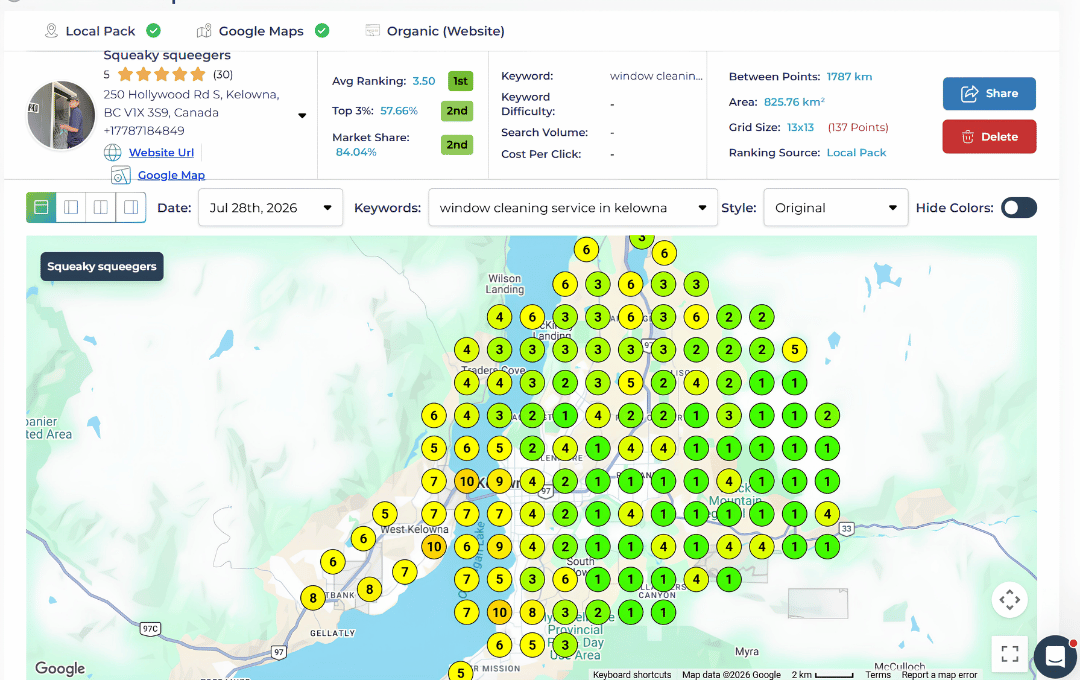Click the Local Pack pin icon
The height and width of the screenshot is (680, 1080).
[51, 31]
